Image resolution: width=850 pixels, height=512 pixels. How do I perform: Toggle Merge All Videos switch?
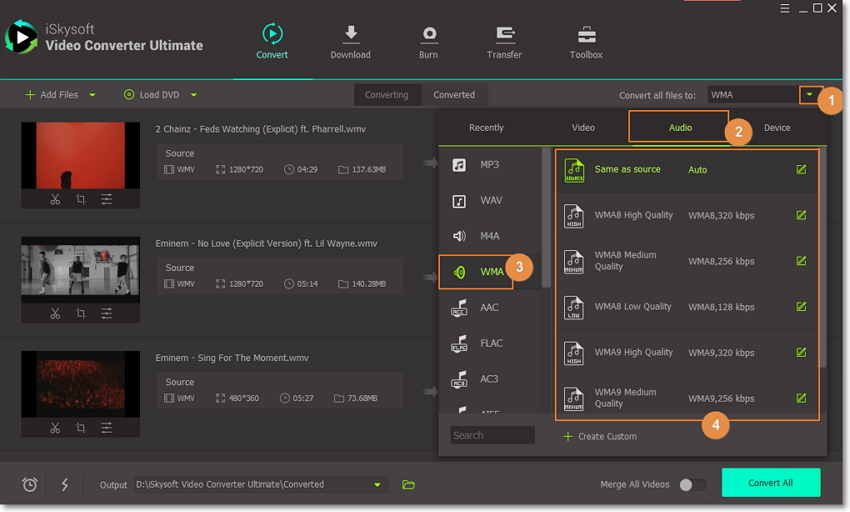(692, 485)
